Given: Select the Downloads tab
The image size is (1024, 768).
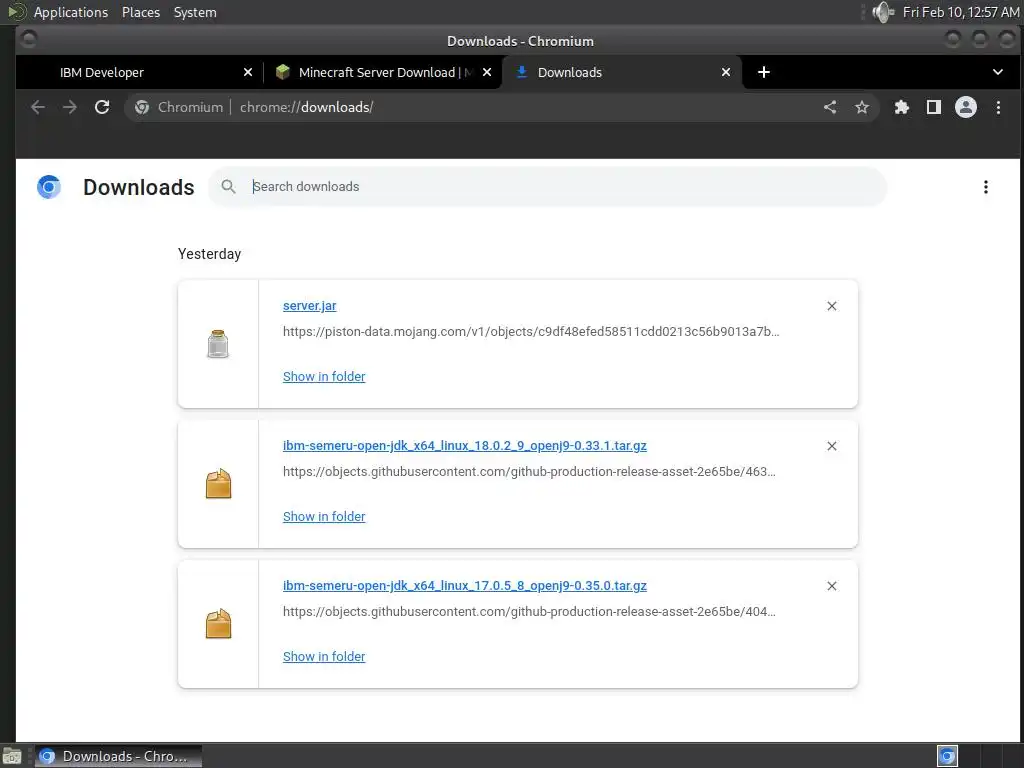Looking at the screenshot, I should (x=620, y=72).
